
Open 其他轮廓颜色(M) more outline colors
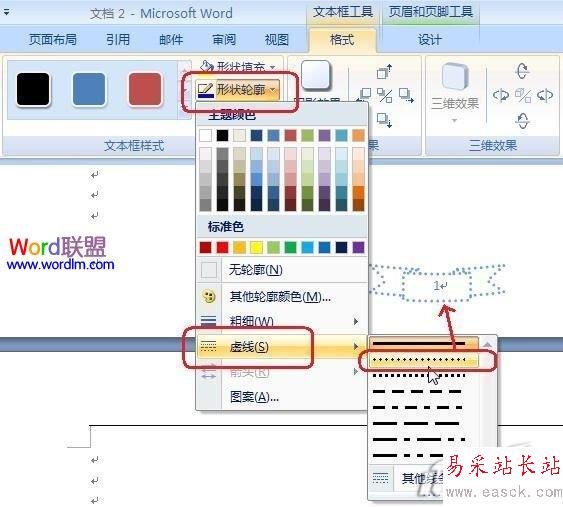282,297
